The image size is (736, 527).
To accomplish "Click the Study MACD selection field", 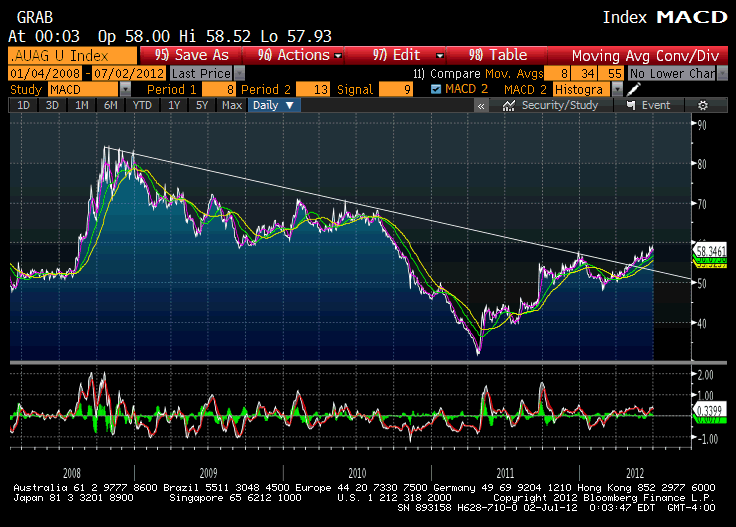I will click(84, 89).
